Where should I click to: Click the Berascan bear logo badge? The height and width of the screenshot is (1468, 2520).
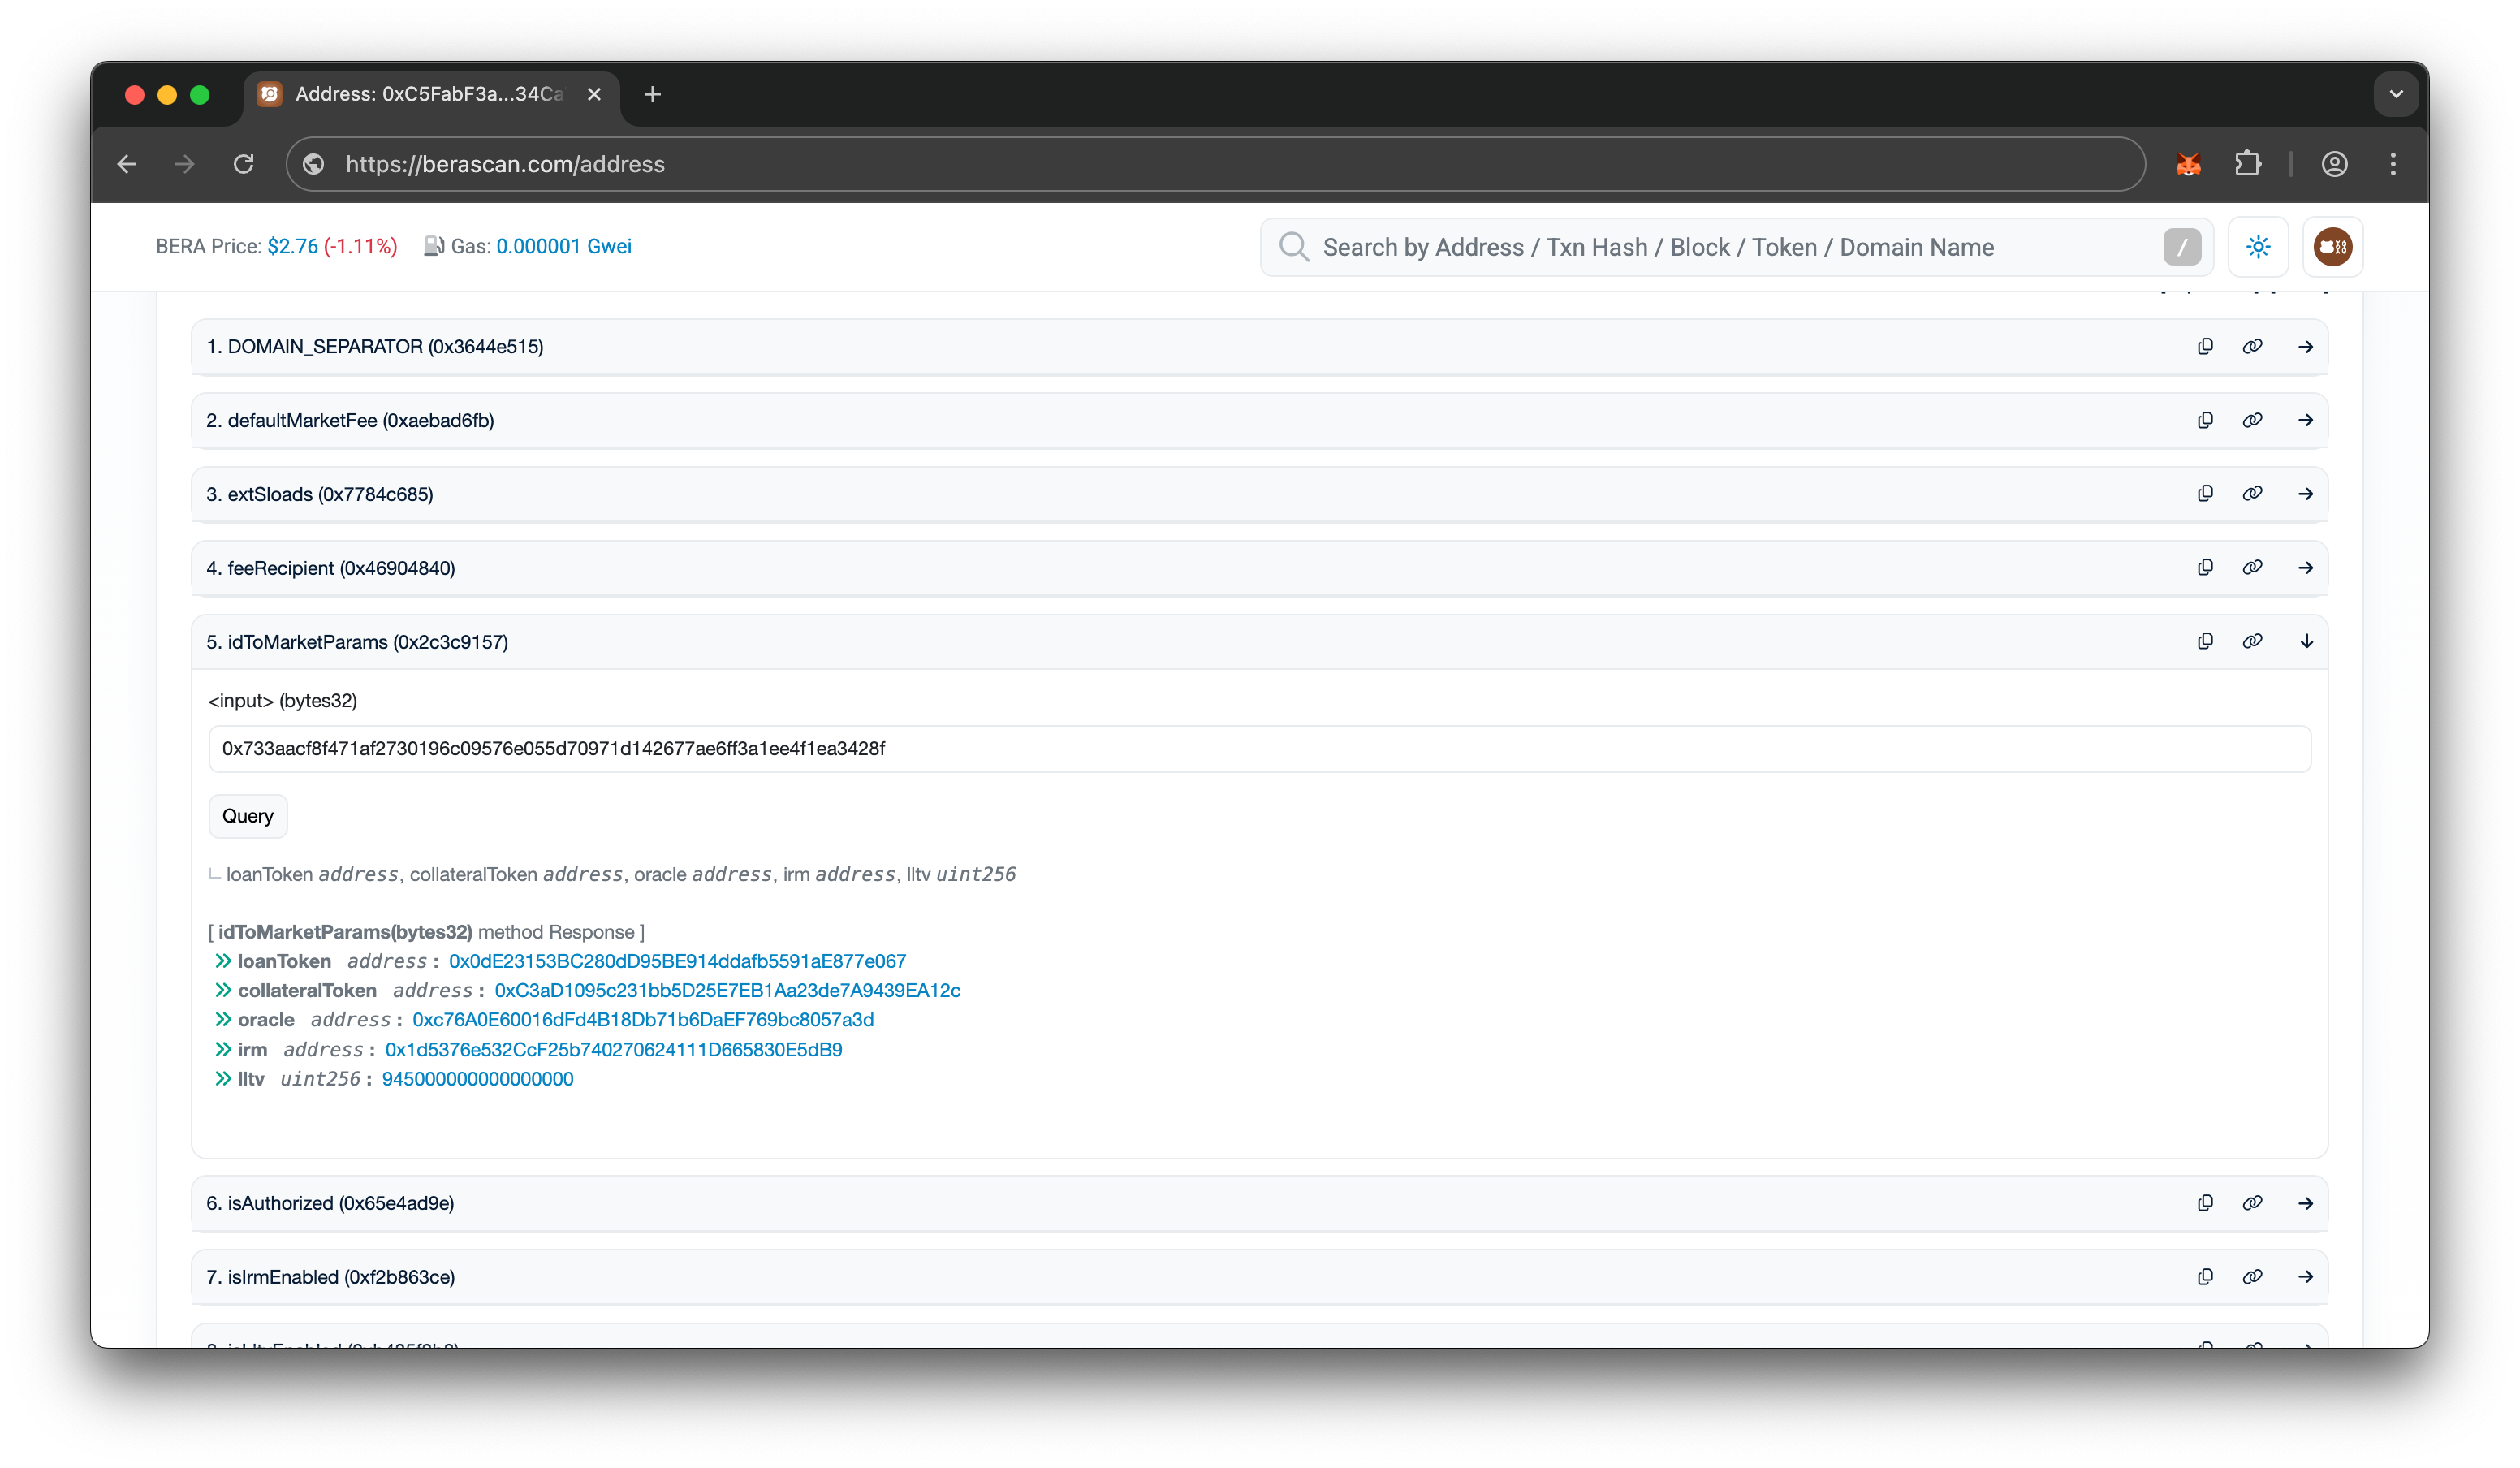click(x=2332, y=246)
